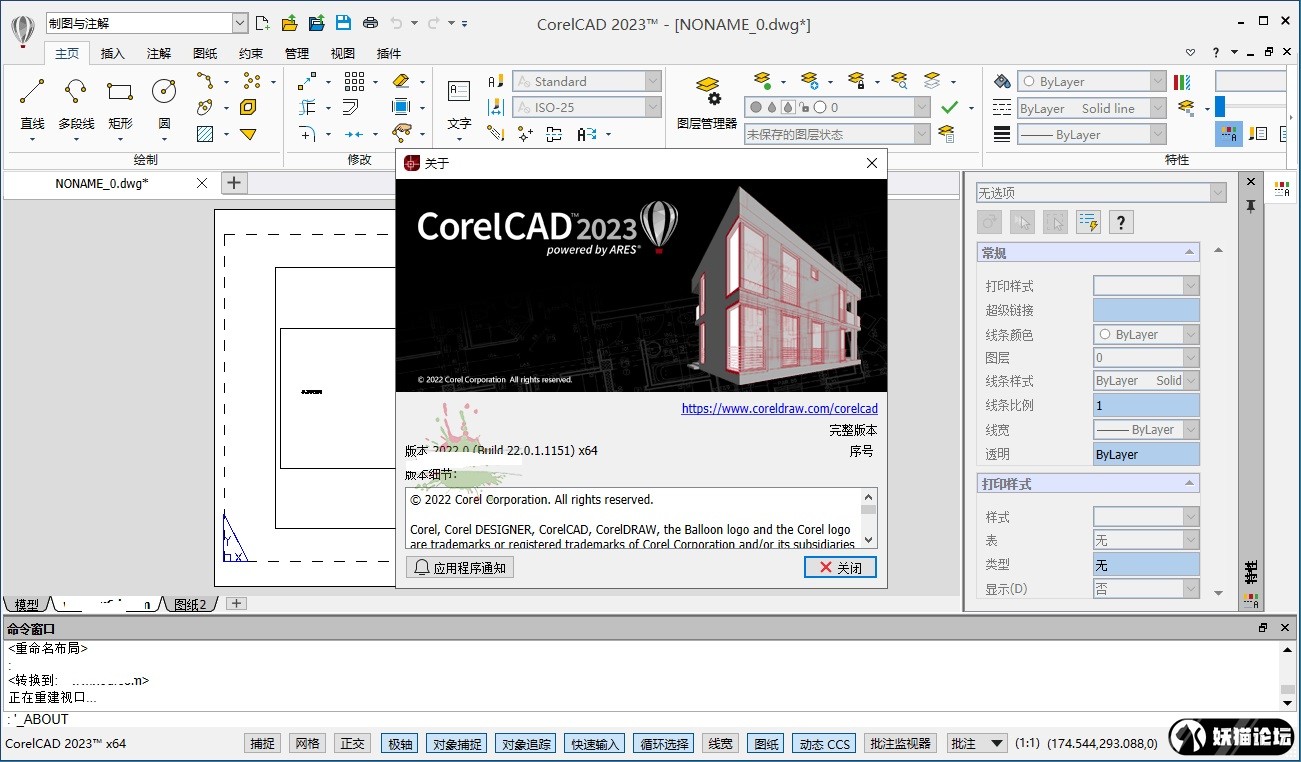Add a new sheet with the plus button
Screen dimensions: 1301x762
[x=236, y=603]
